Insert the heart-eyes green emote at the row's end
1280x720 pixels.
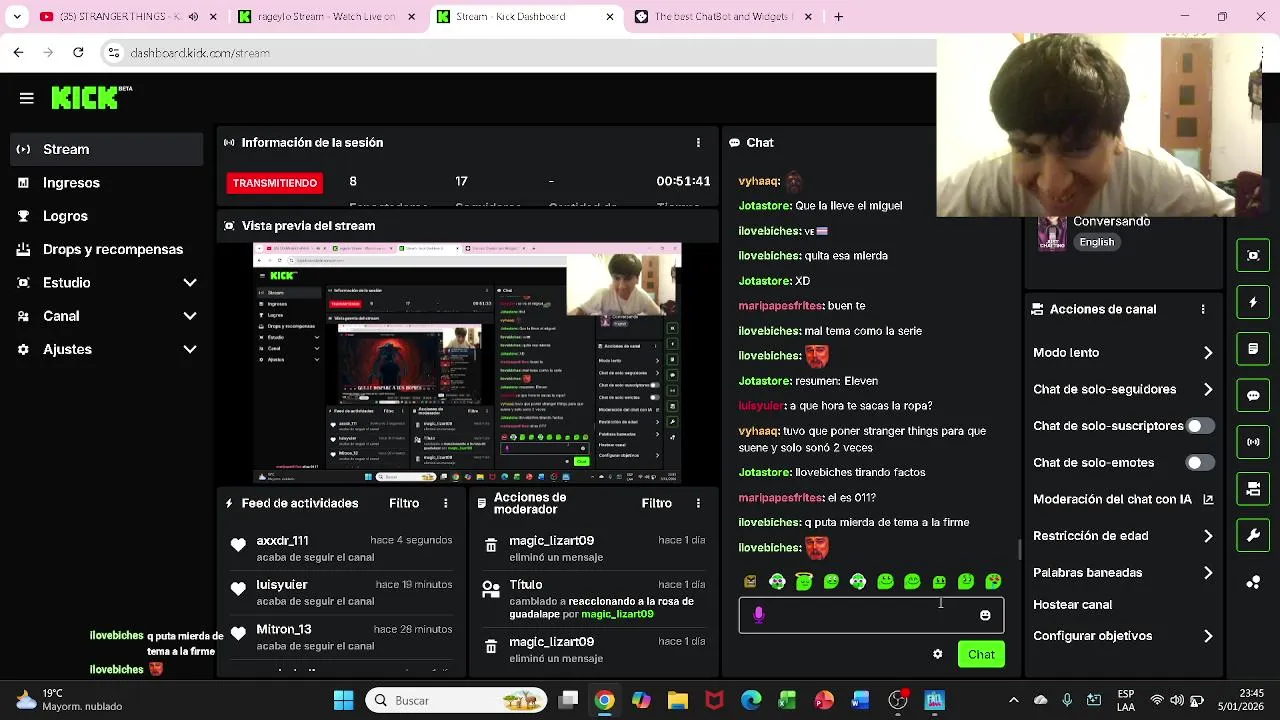click(x=993, y=581)
